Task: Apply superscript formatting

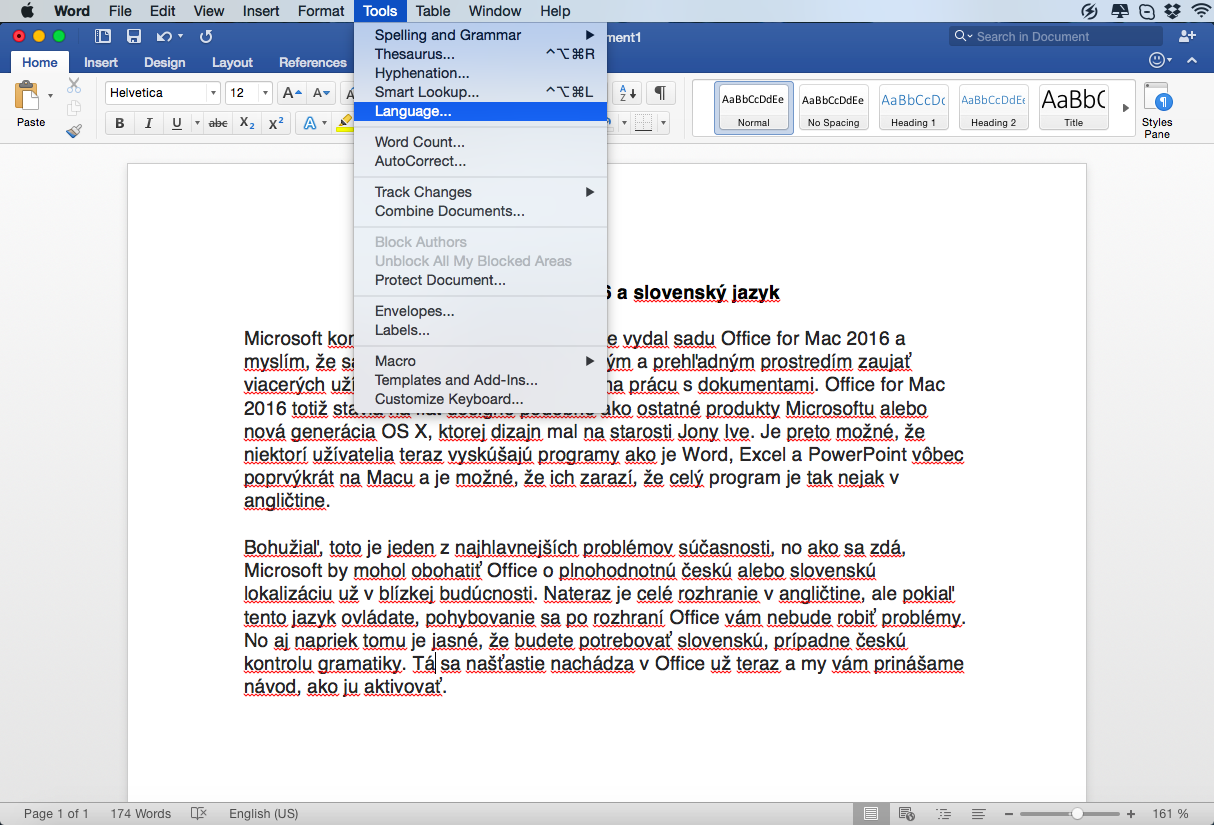Action: tap(276, 123)
